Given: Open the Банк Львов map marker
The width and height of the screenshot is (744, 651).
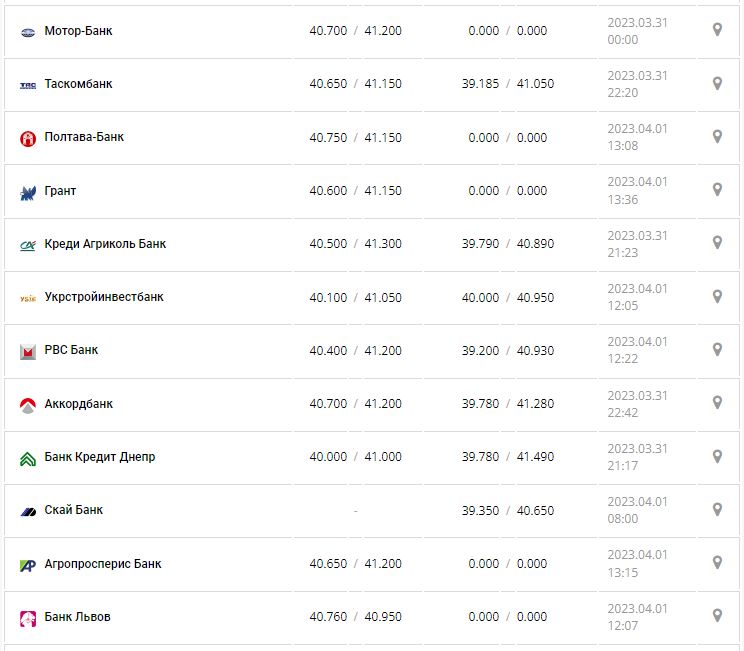Looking at the screenshot, I should [x=717, y=615].
